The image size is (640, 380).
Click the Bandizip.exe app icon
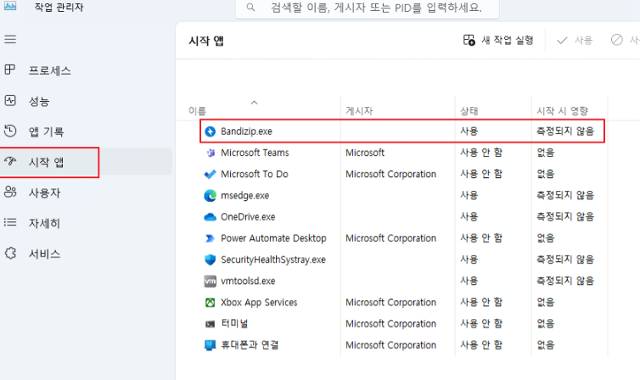click(x=210, y=131)
